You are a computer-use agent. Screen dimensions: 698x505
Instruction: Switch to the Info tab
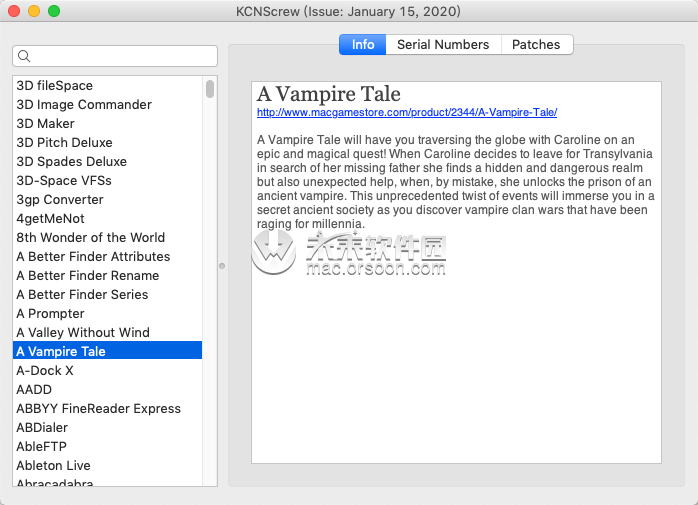point(362,45)
